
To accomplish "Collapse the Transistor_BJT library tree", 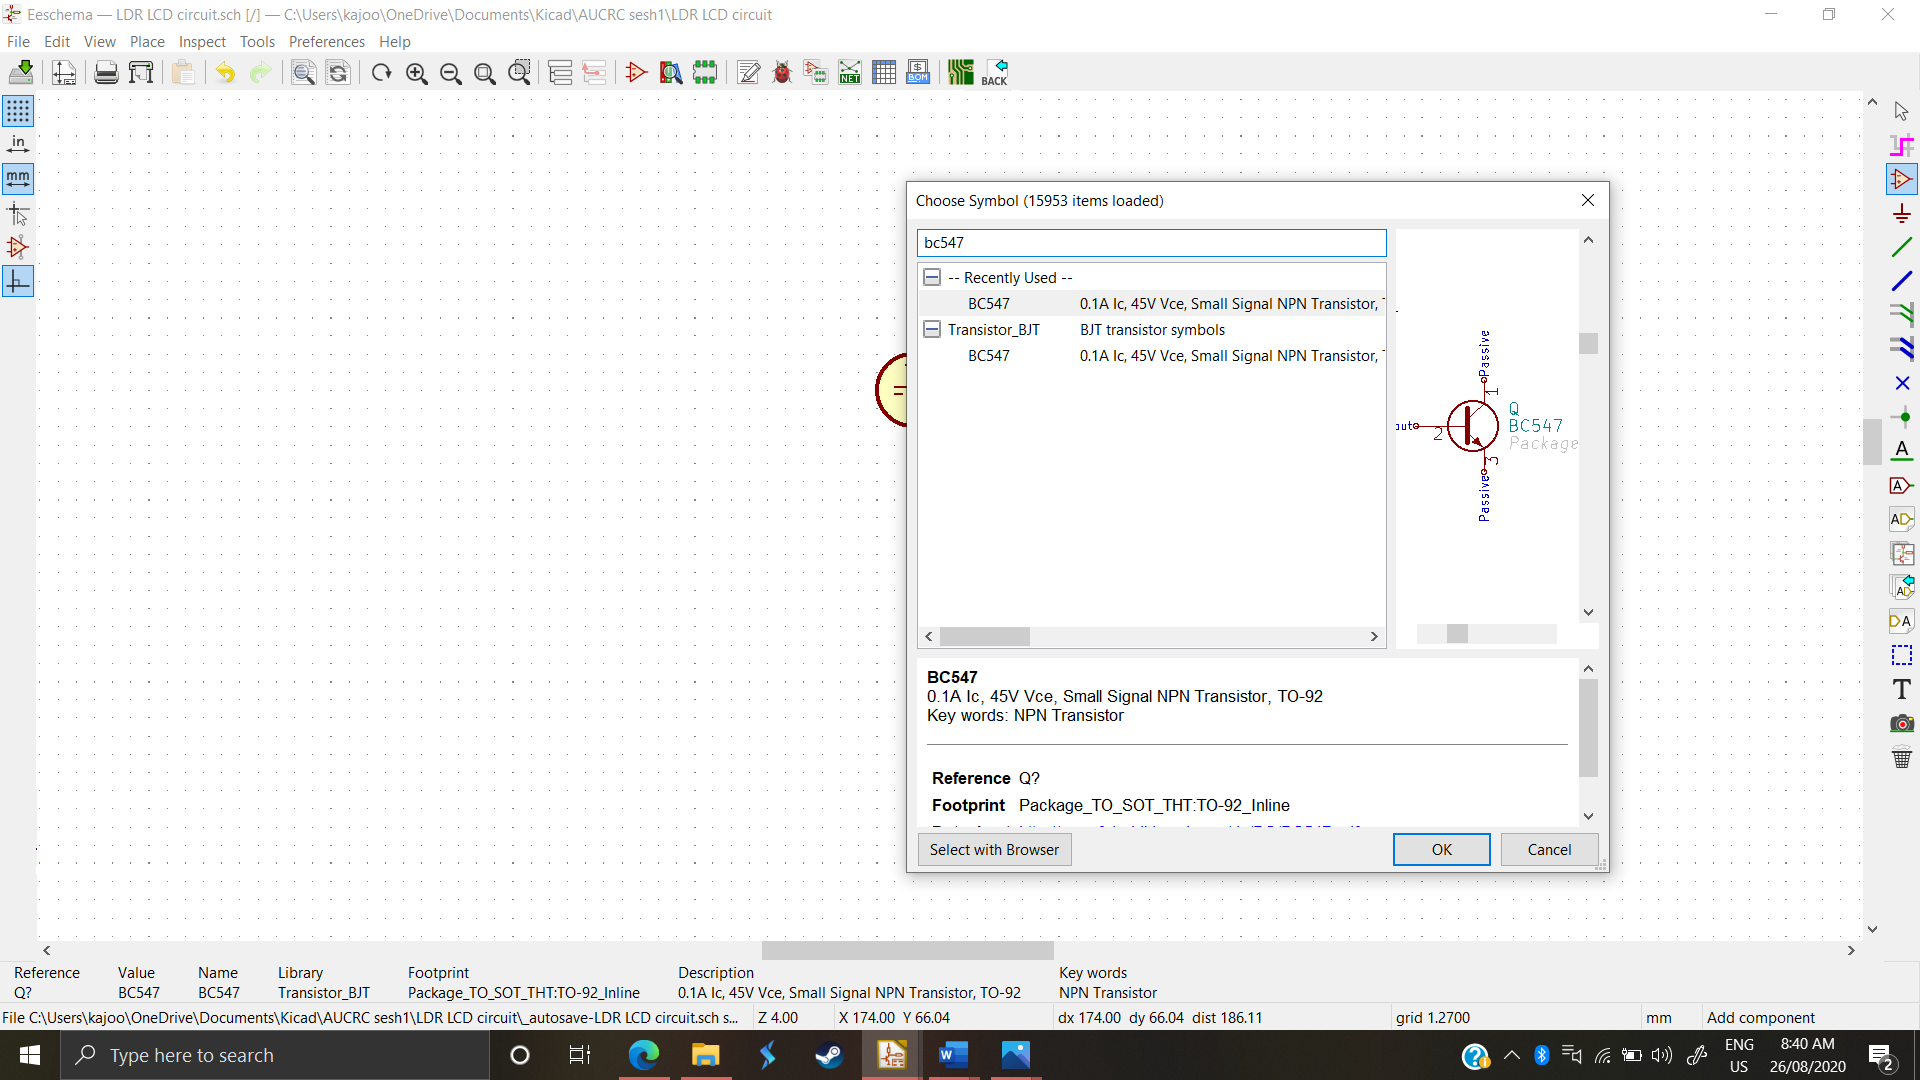I will pyautogui.click(x=931, y=328).
